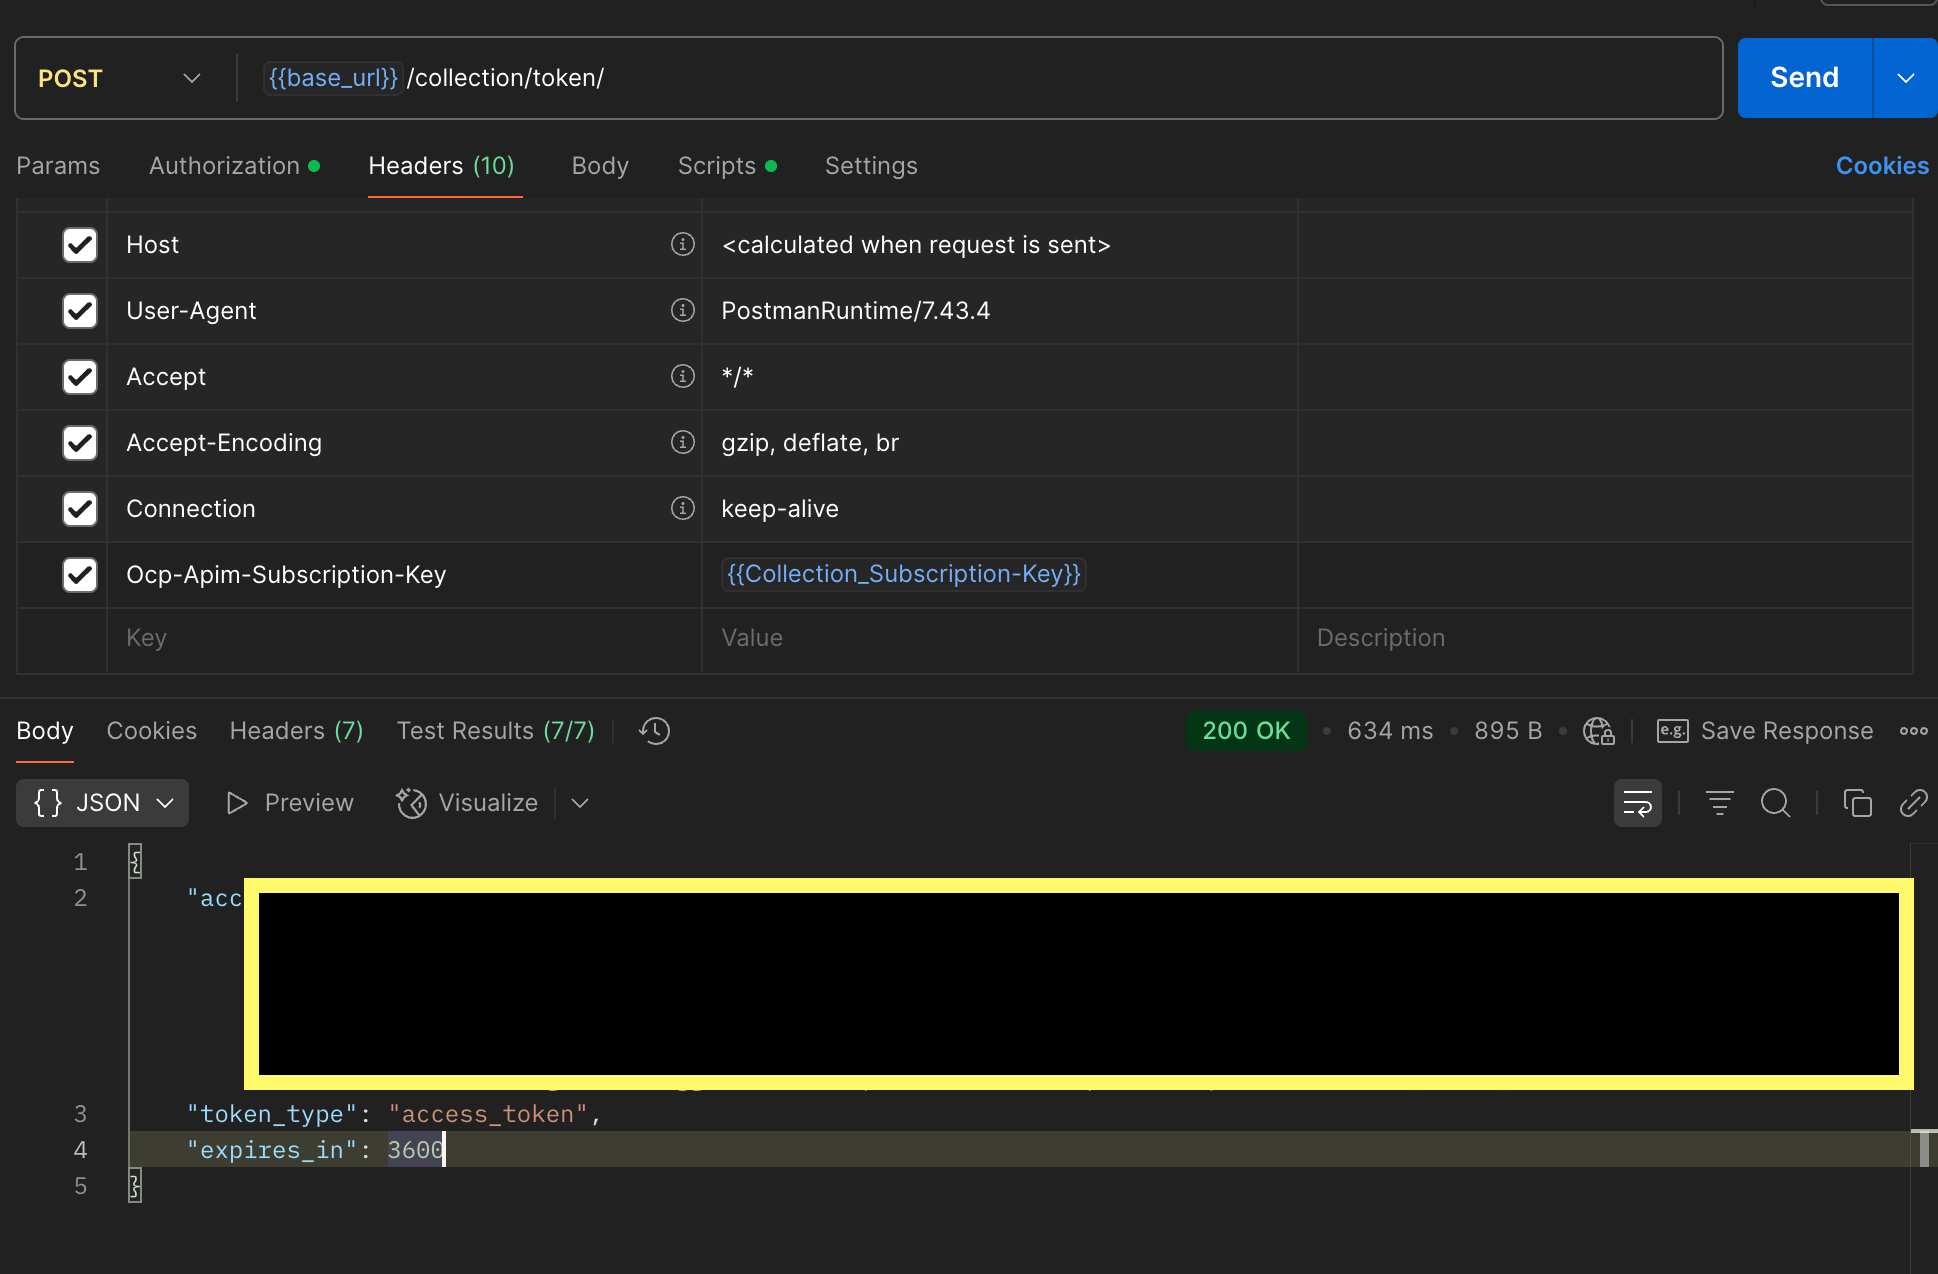Click the gzip, deflate, br value

pos(810,443)
